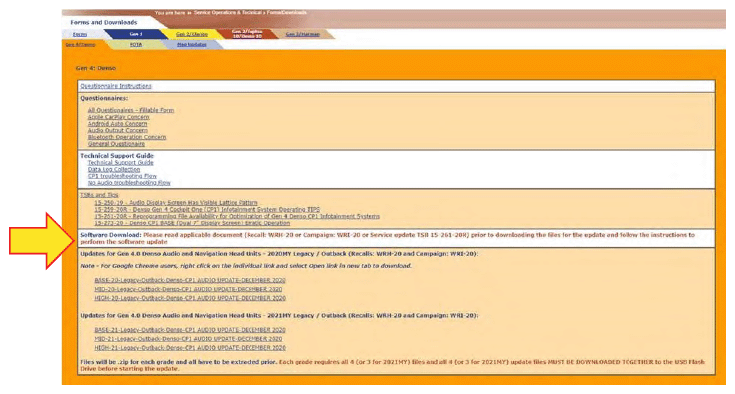Switch to the Gen 2/Clarion tab
735x394 pixels.
192,34
